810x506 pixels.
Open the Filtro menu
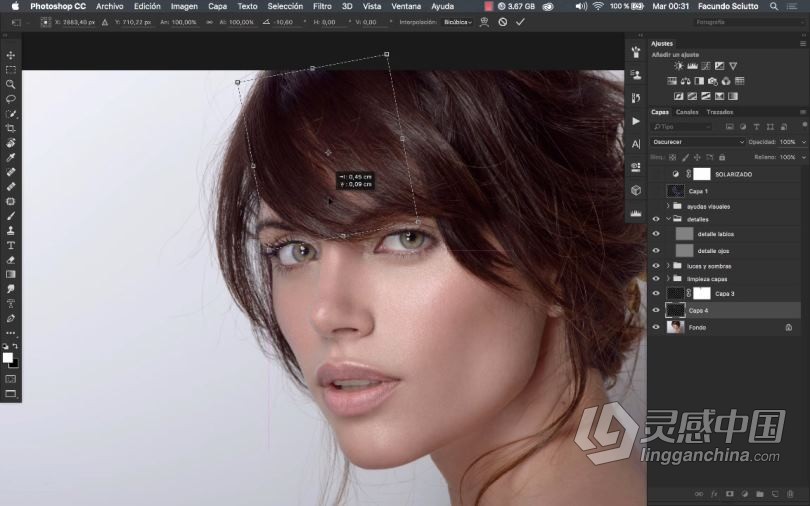click(322, 6)
